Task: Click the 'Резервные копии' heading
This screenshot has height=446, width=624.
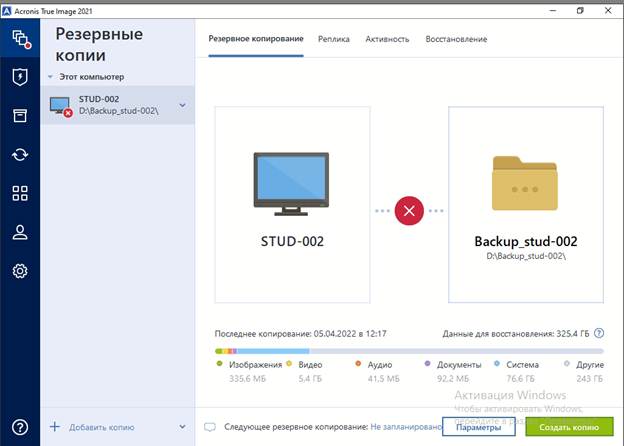Action: [x=99, y=44]
